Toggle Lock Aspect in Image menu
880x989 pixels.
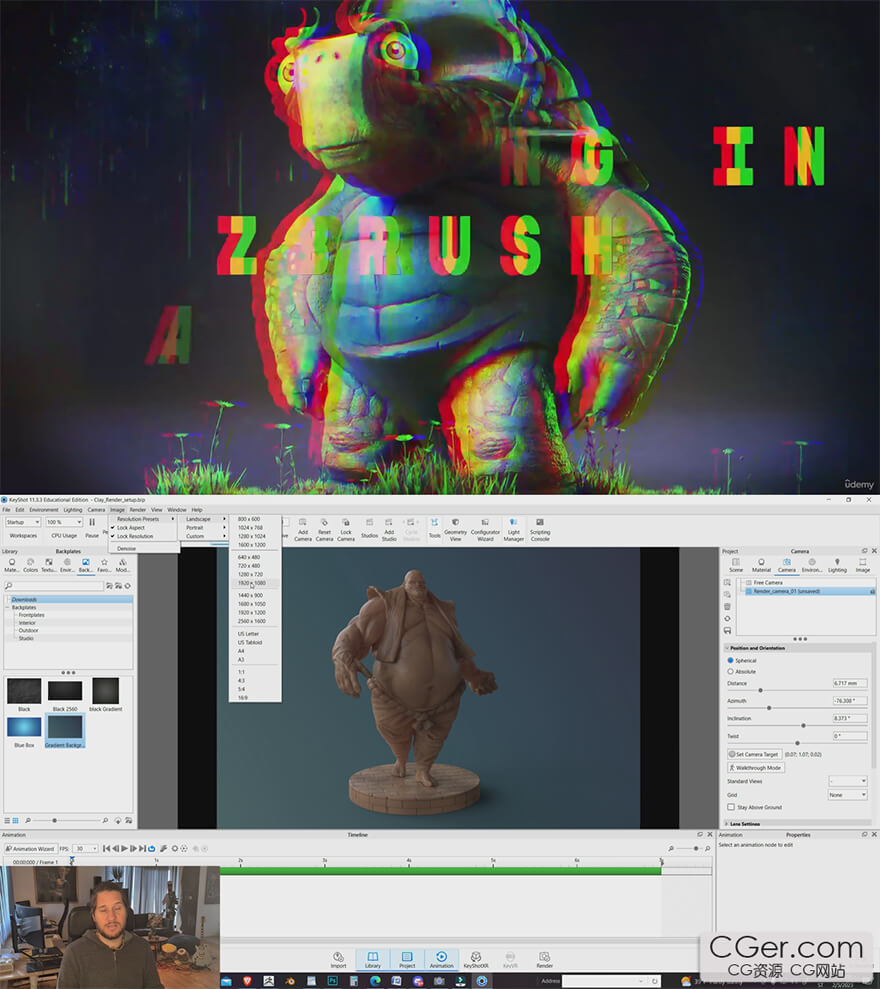131,527
